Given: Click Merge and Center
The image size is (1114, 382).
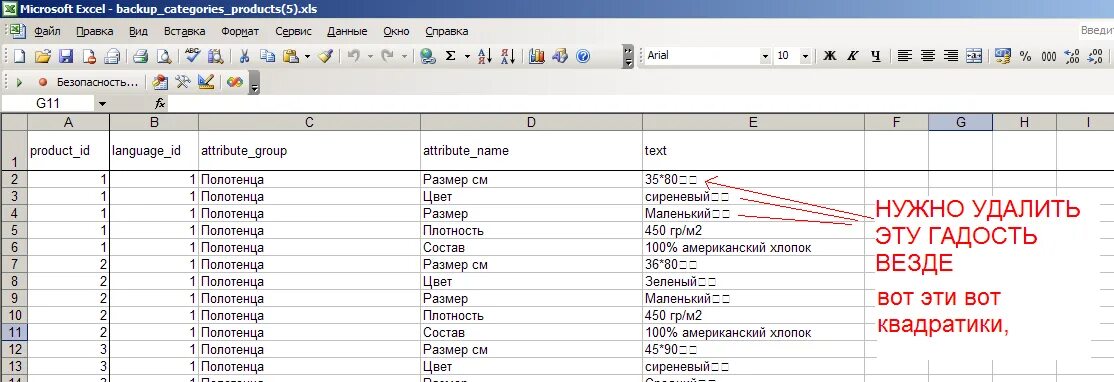Looking at the screenshot, I should pyautogui.click(x=973, y=56).
